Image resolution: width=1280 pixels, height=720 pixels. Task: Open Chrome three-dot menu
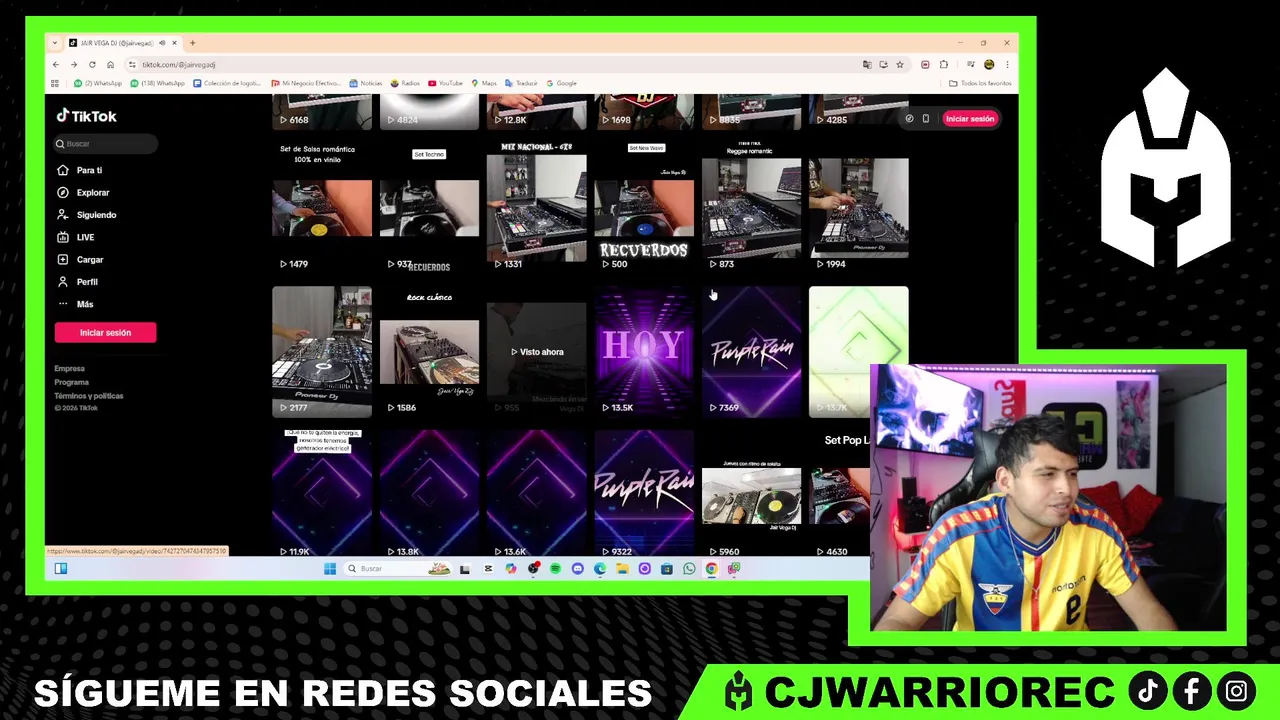tap(1007, 64)
